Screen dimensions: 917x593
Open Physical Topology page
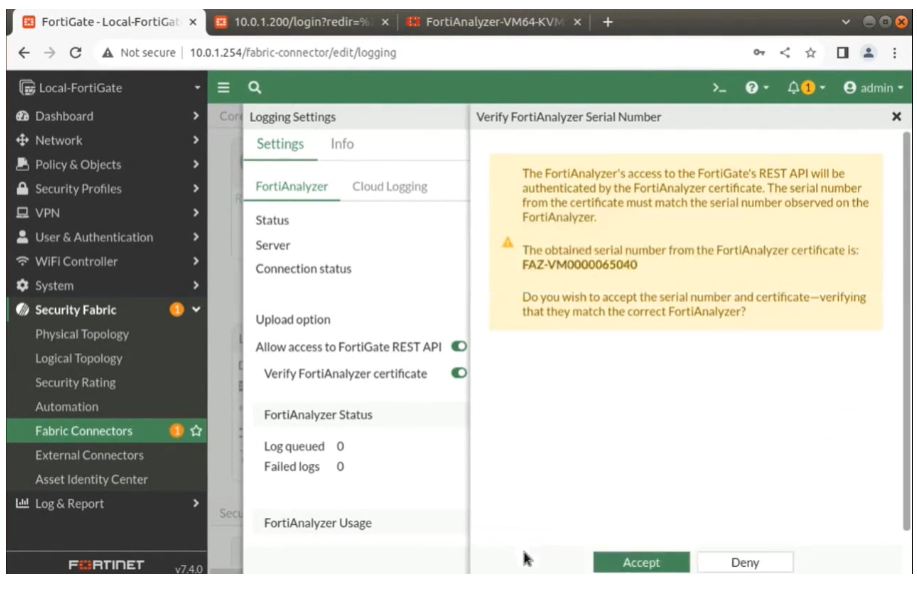(82, 334)
